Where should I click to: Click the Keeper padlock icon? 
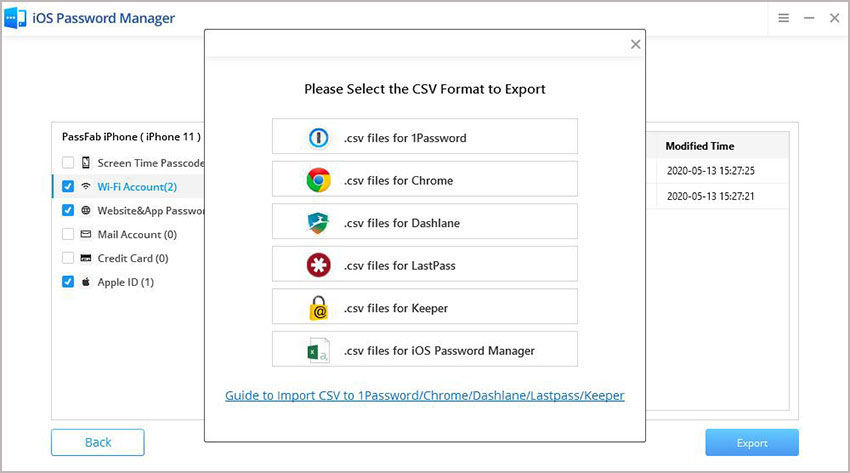[x=318, y=308]
